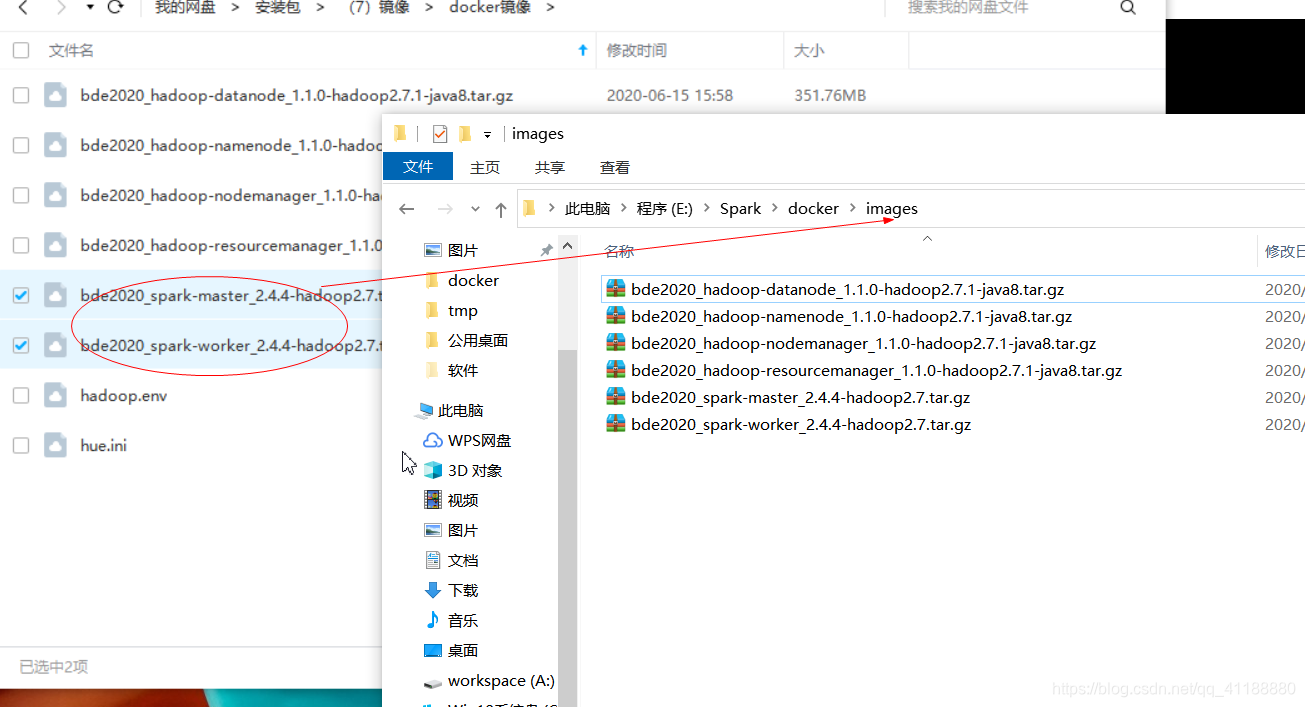This screenshot has height=707, width=1305.
Task: Check the hadoop.env checkbox in cloud drive
Action: (x=21, y=395)
